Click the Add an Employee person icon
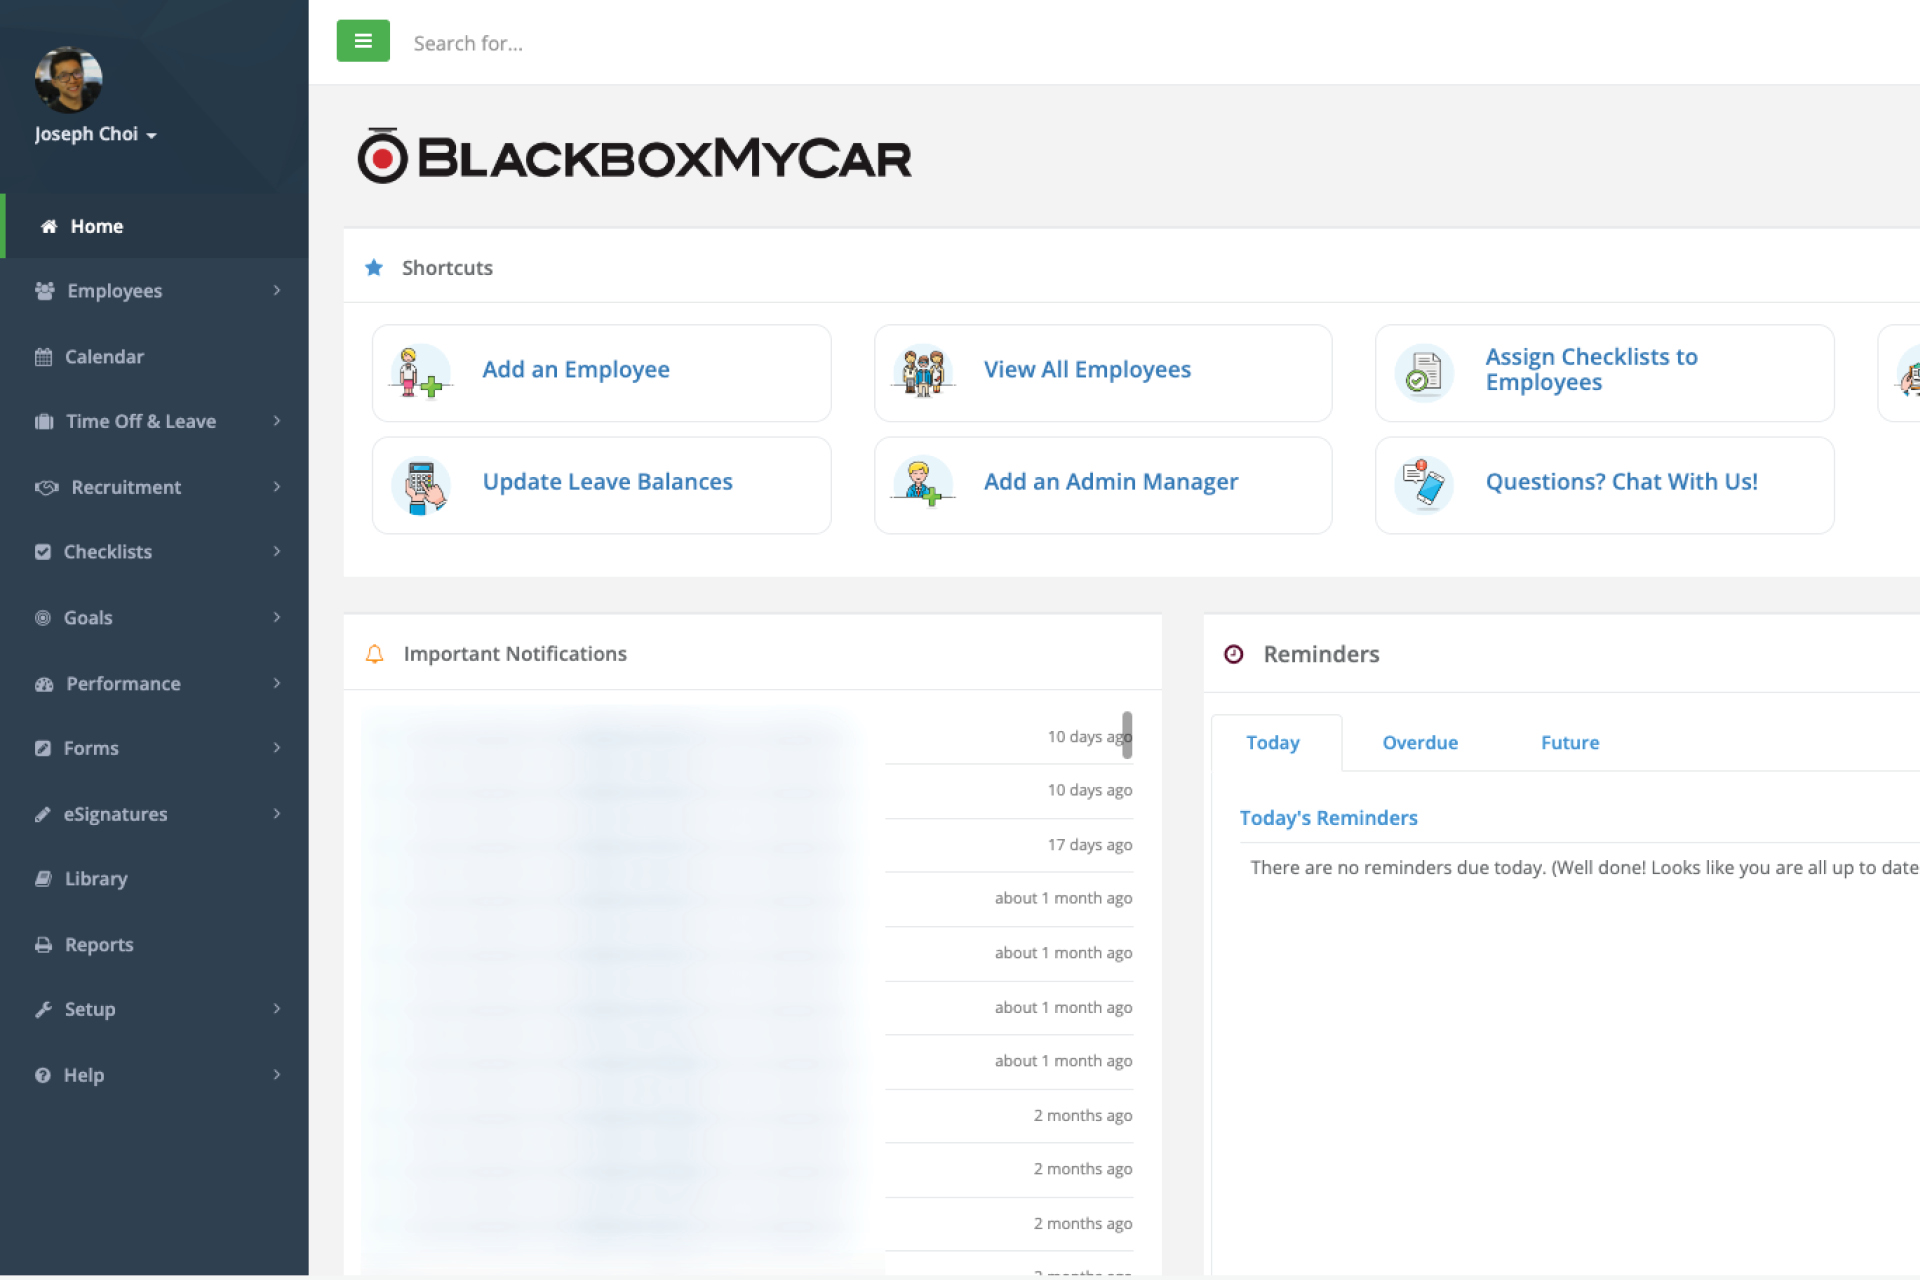This screenshot has width=1920, height=1280. pyautogui.click(x=419, y=373)
